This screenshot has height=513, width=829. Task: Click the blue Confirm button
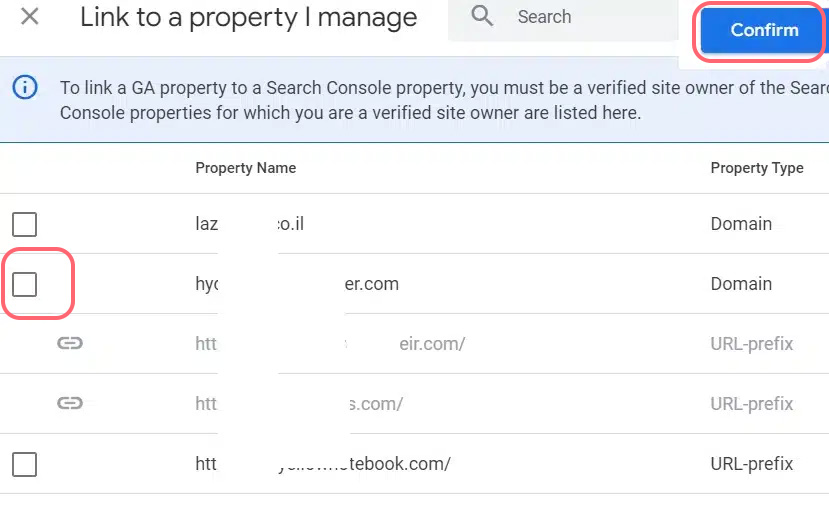763,30
